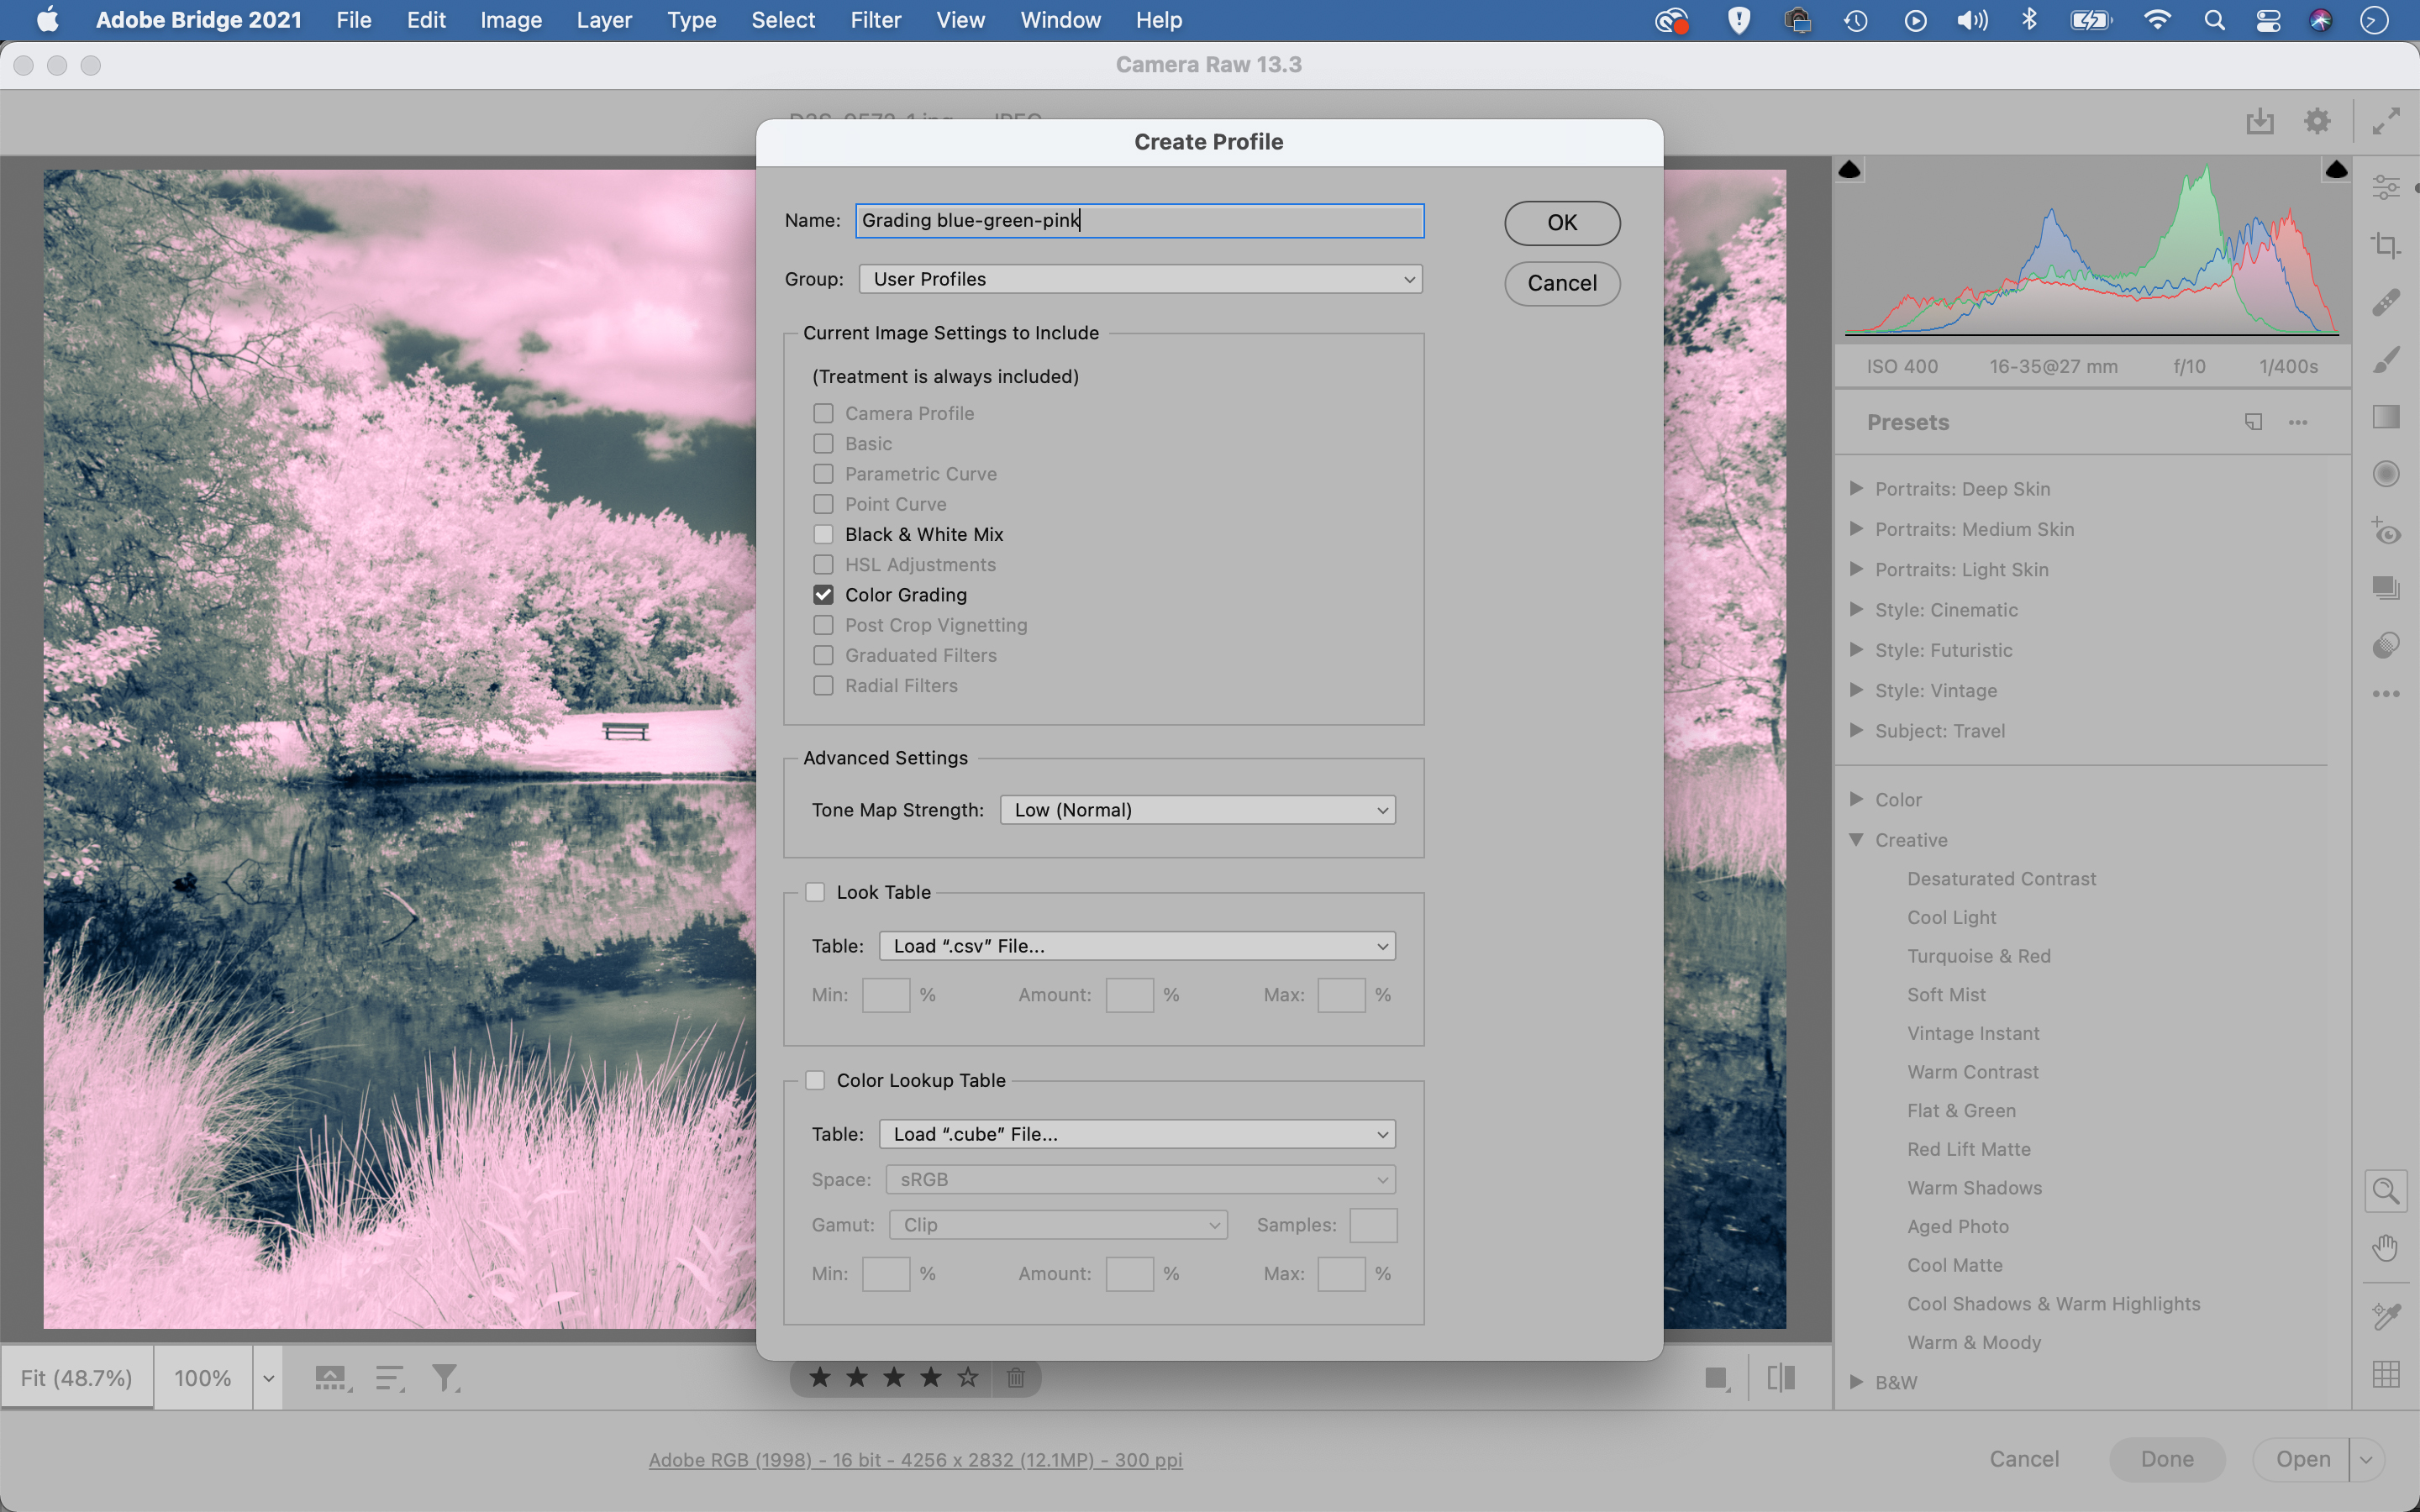2420x1512 pixels.
Task: Open the Help menu
Action: [x=1159, y=20]
